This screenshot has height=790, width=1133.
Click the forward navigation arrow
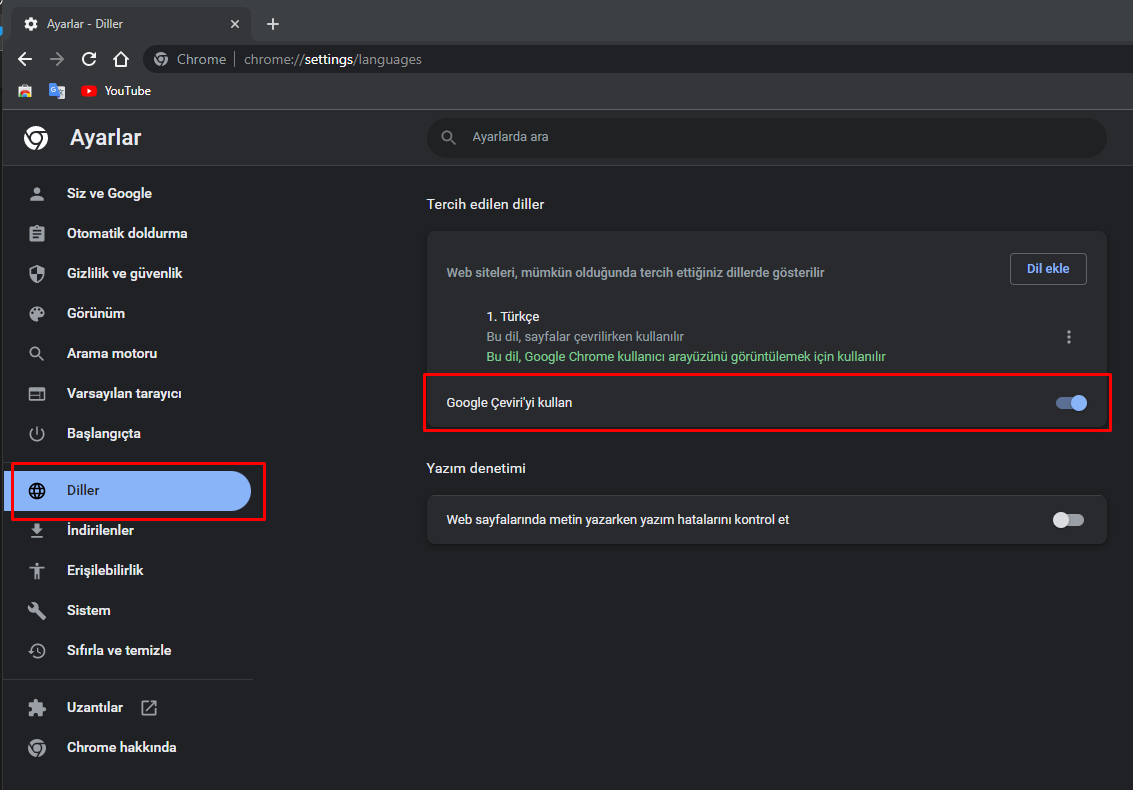(x=57, y=59)
